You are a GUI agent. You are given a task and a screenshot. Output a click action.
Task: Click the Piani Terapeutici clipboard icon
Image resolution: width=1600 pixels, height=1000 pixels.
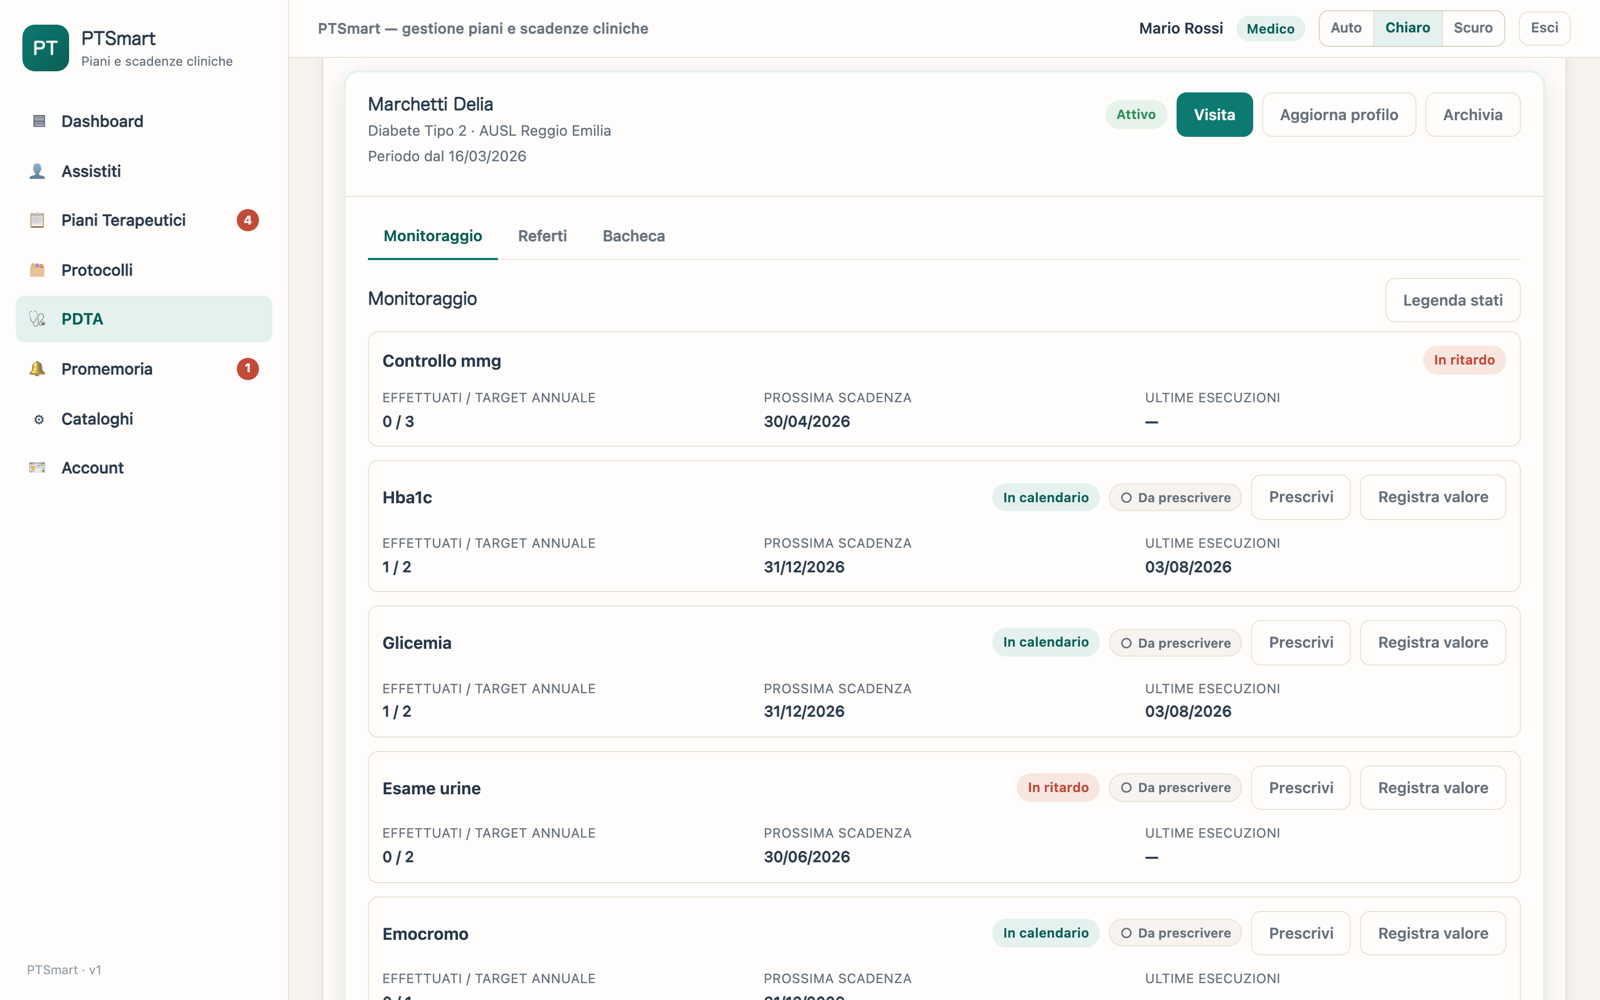(x=38, y=220)
